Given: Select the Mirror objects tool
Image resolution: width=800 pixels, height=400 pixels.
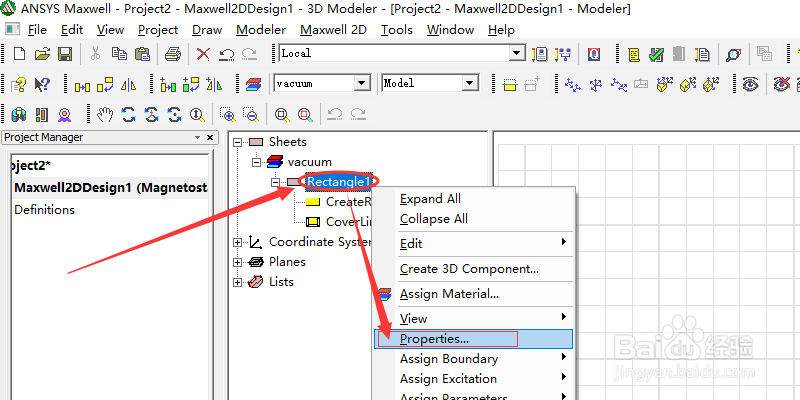Looking at the screenshot, I should point(129,85).
